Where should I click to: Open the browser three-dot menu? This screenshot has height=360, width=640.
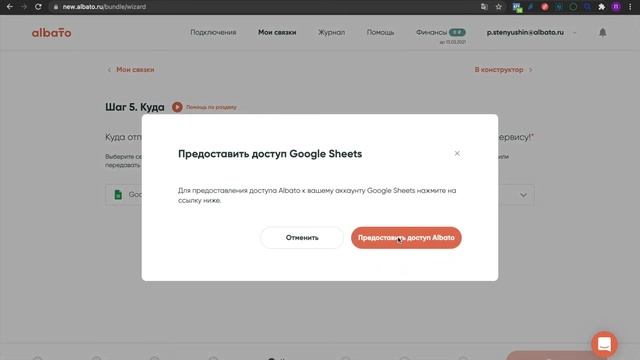(630, 7)
